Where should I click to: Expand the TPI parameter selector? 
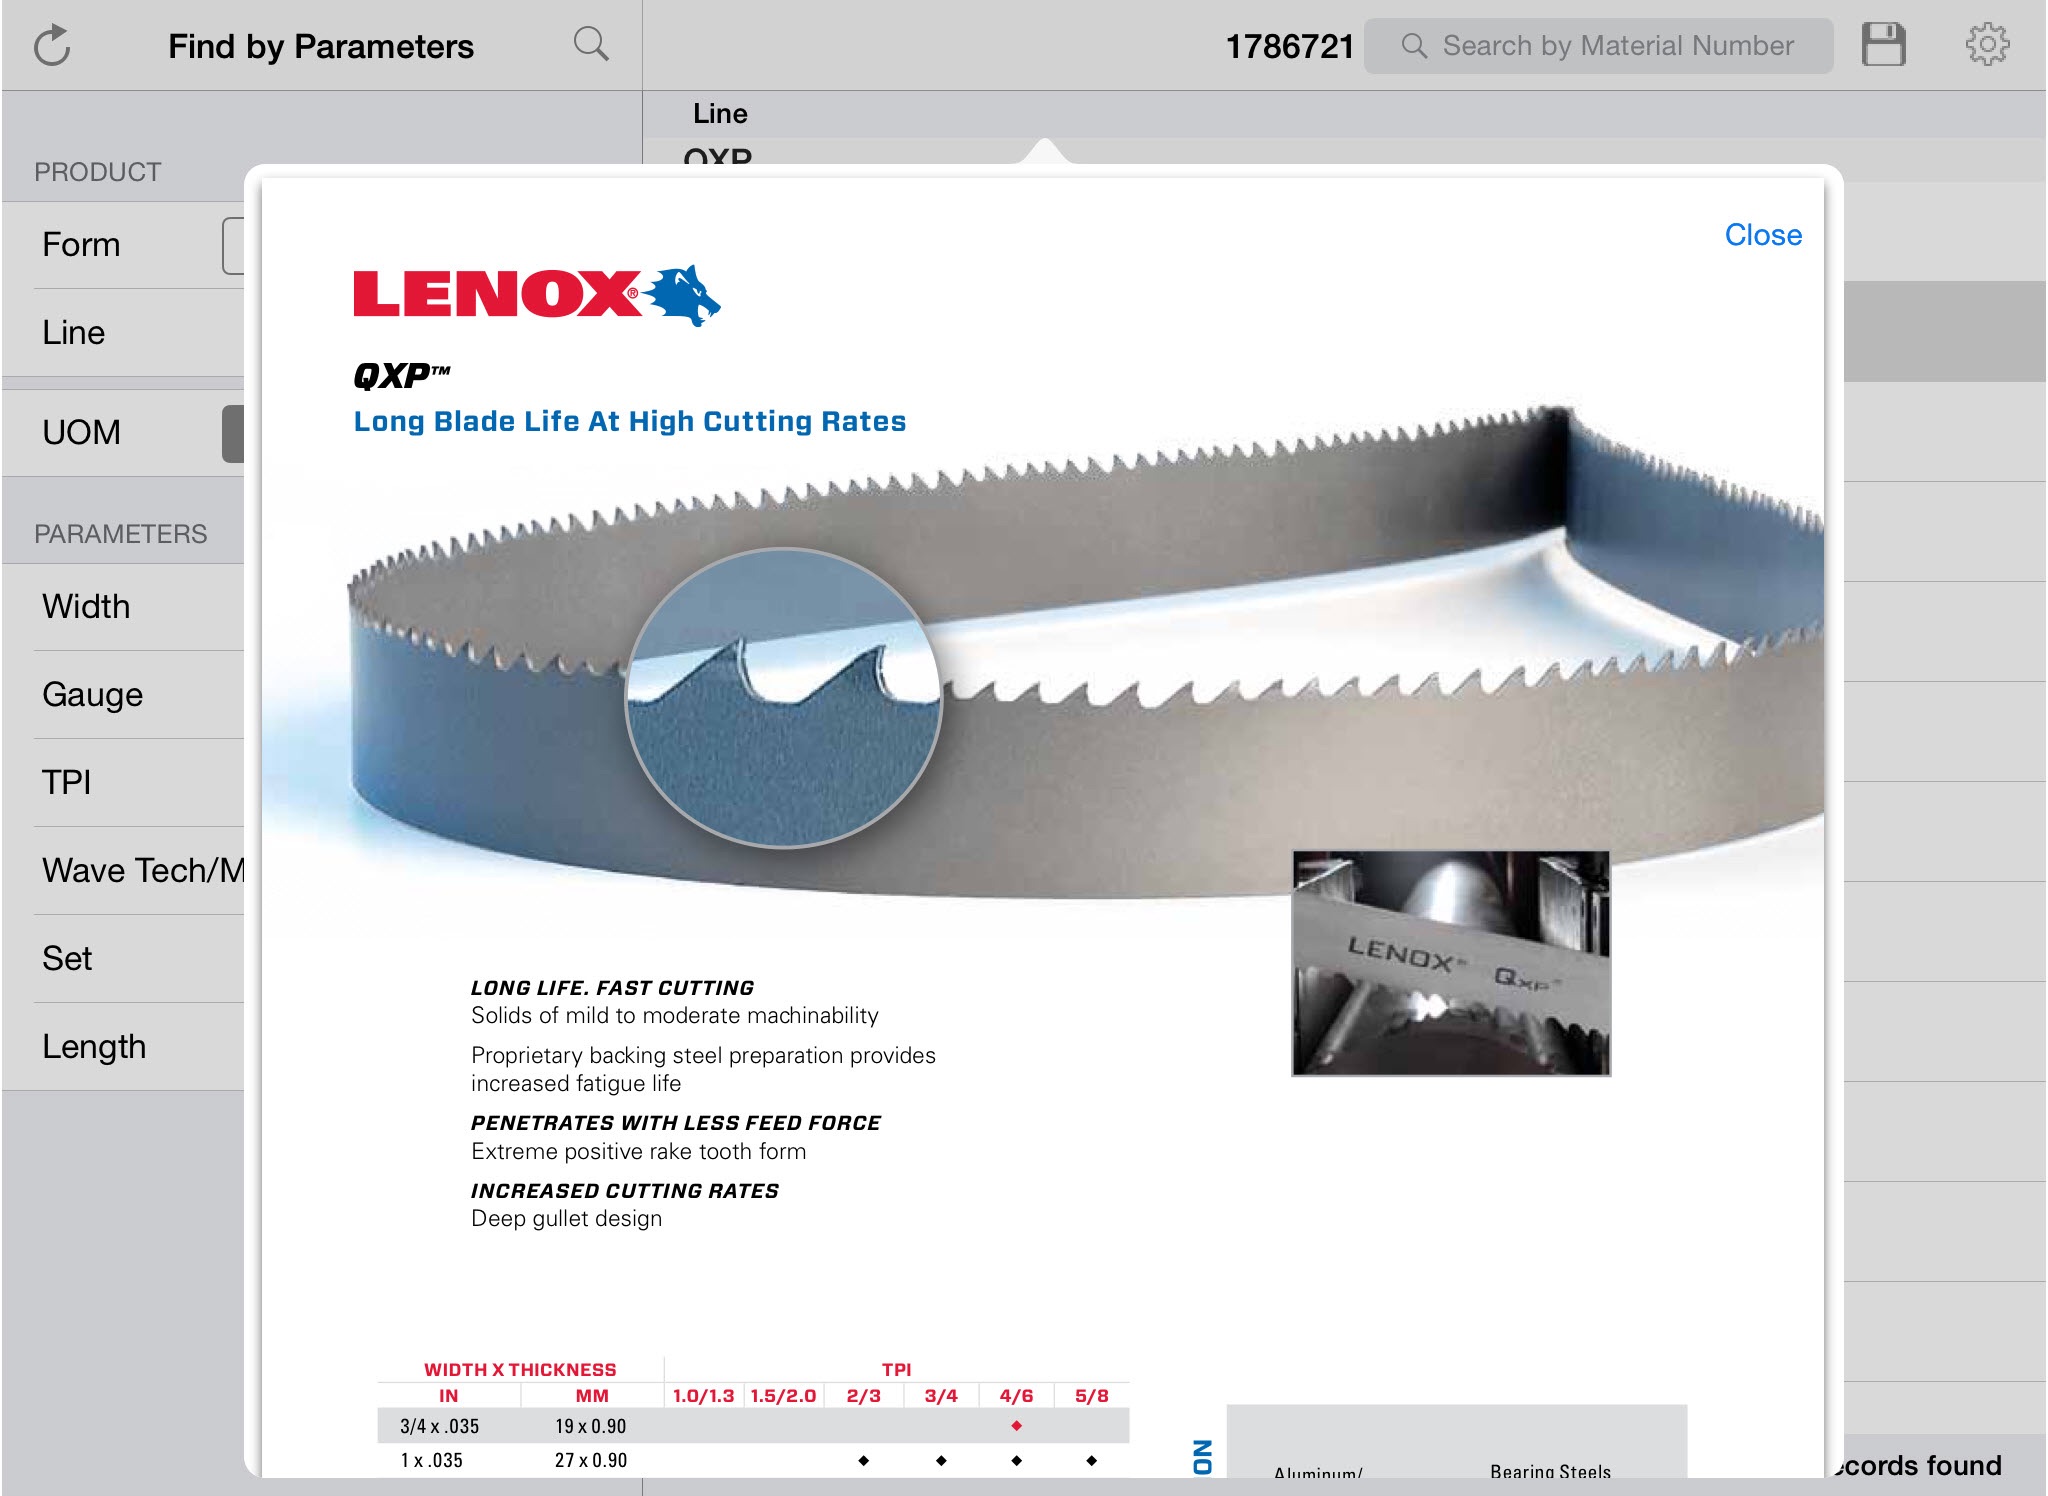click(x=119, y=779)
